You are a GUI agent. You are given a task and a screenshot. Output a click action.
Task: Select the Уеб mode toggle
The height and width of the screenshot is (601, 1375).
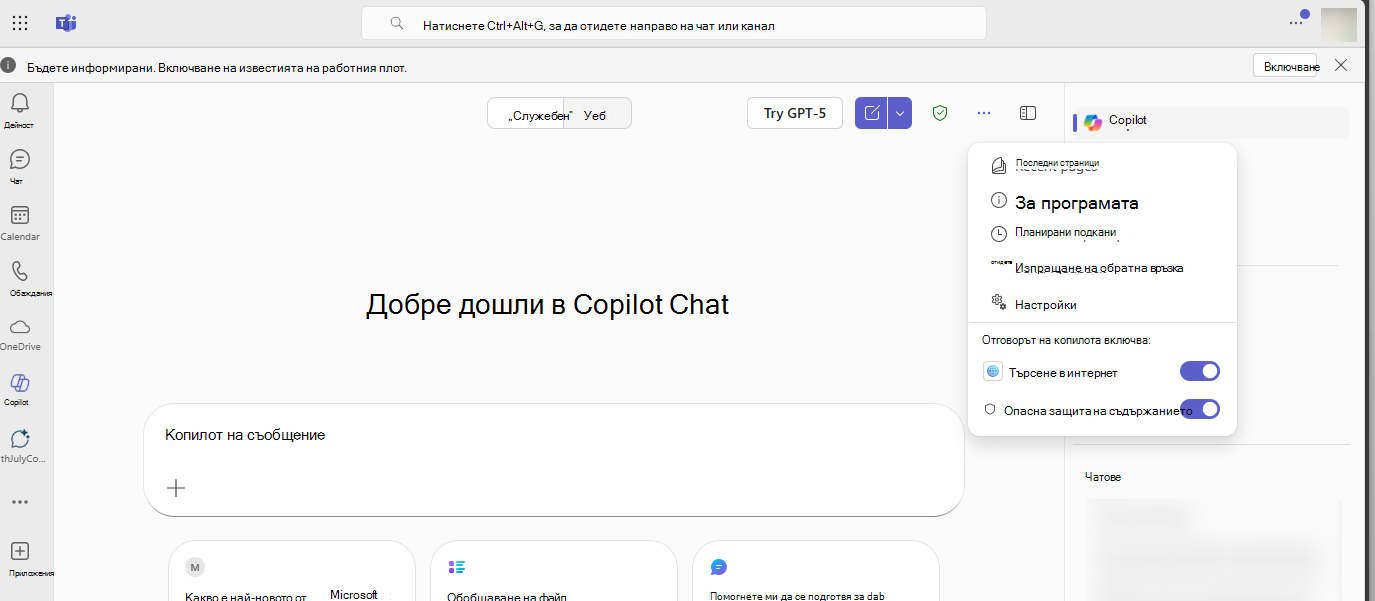point(598,113)
